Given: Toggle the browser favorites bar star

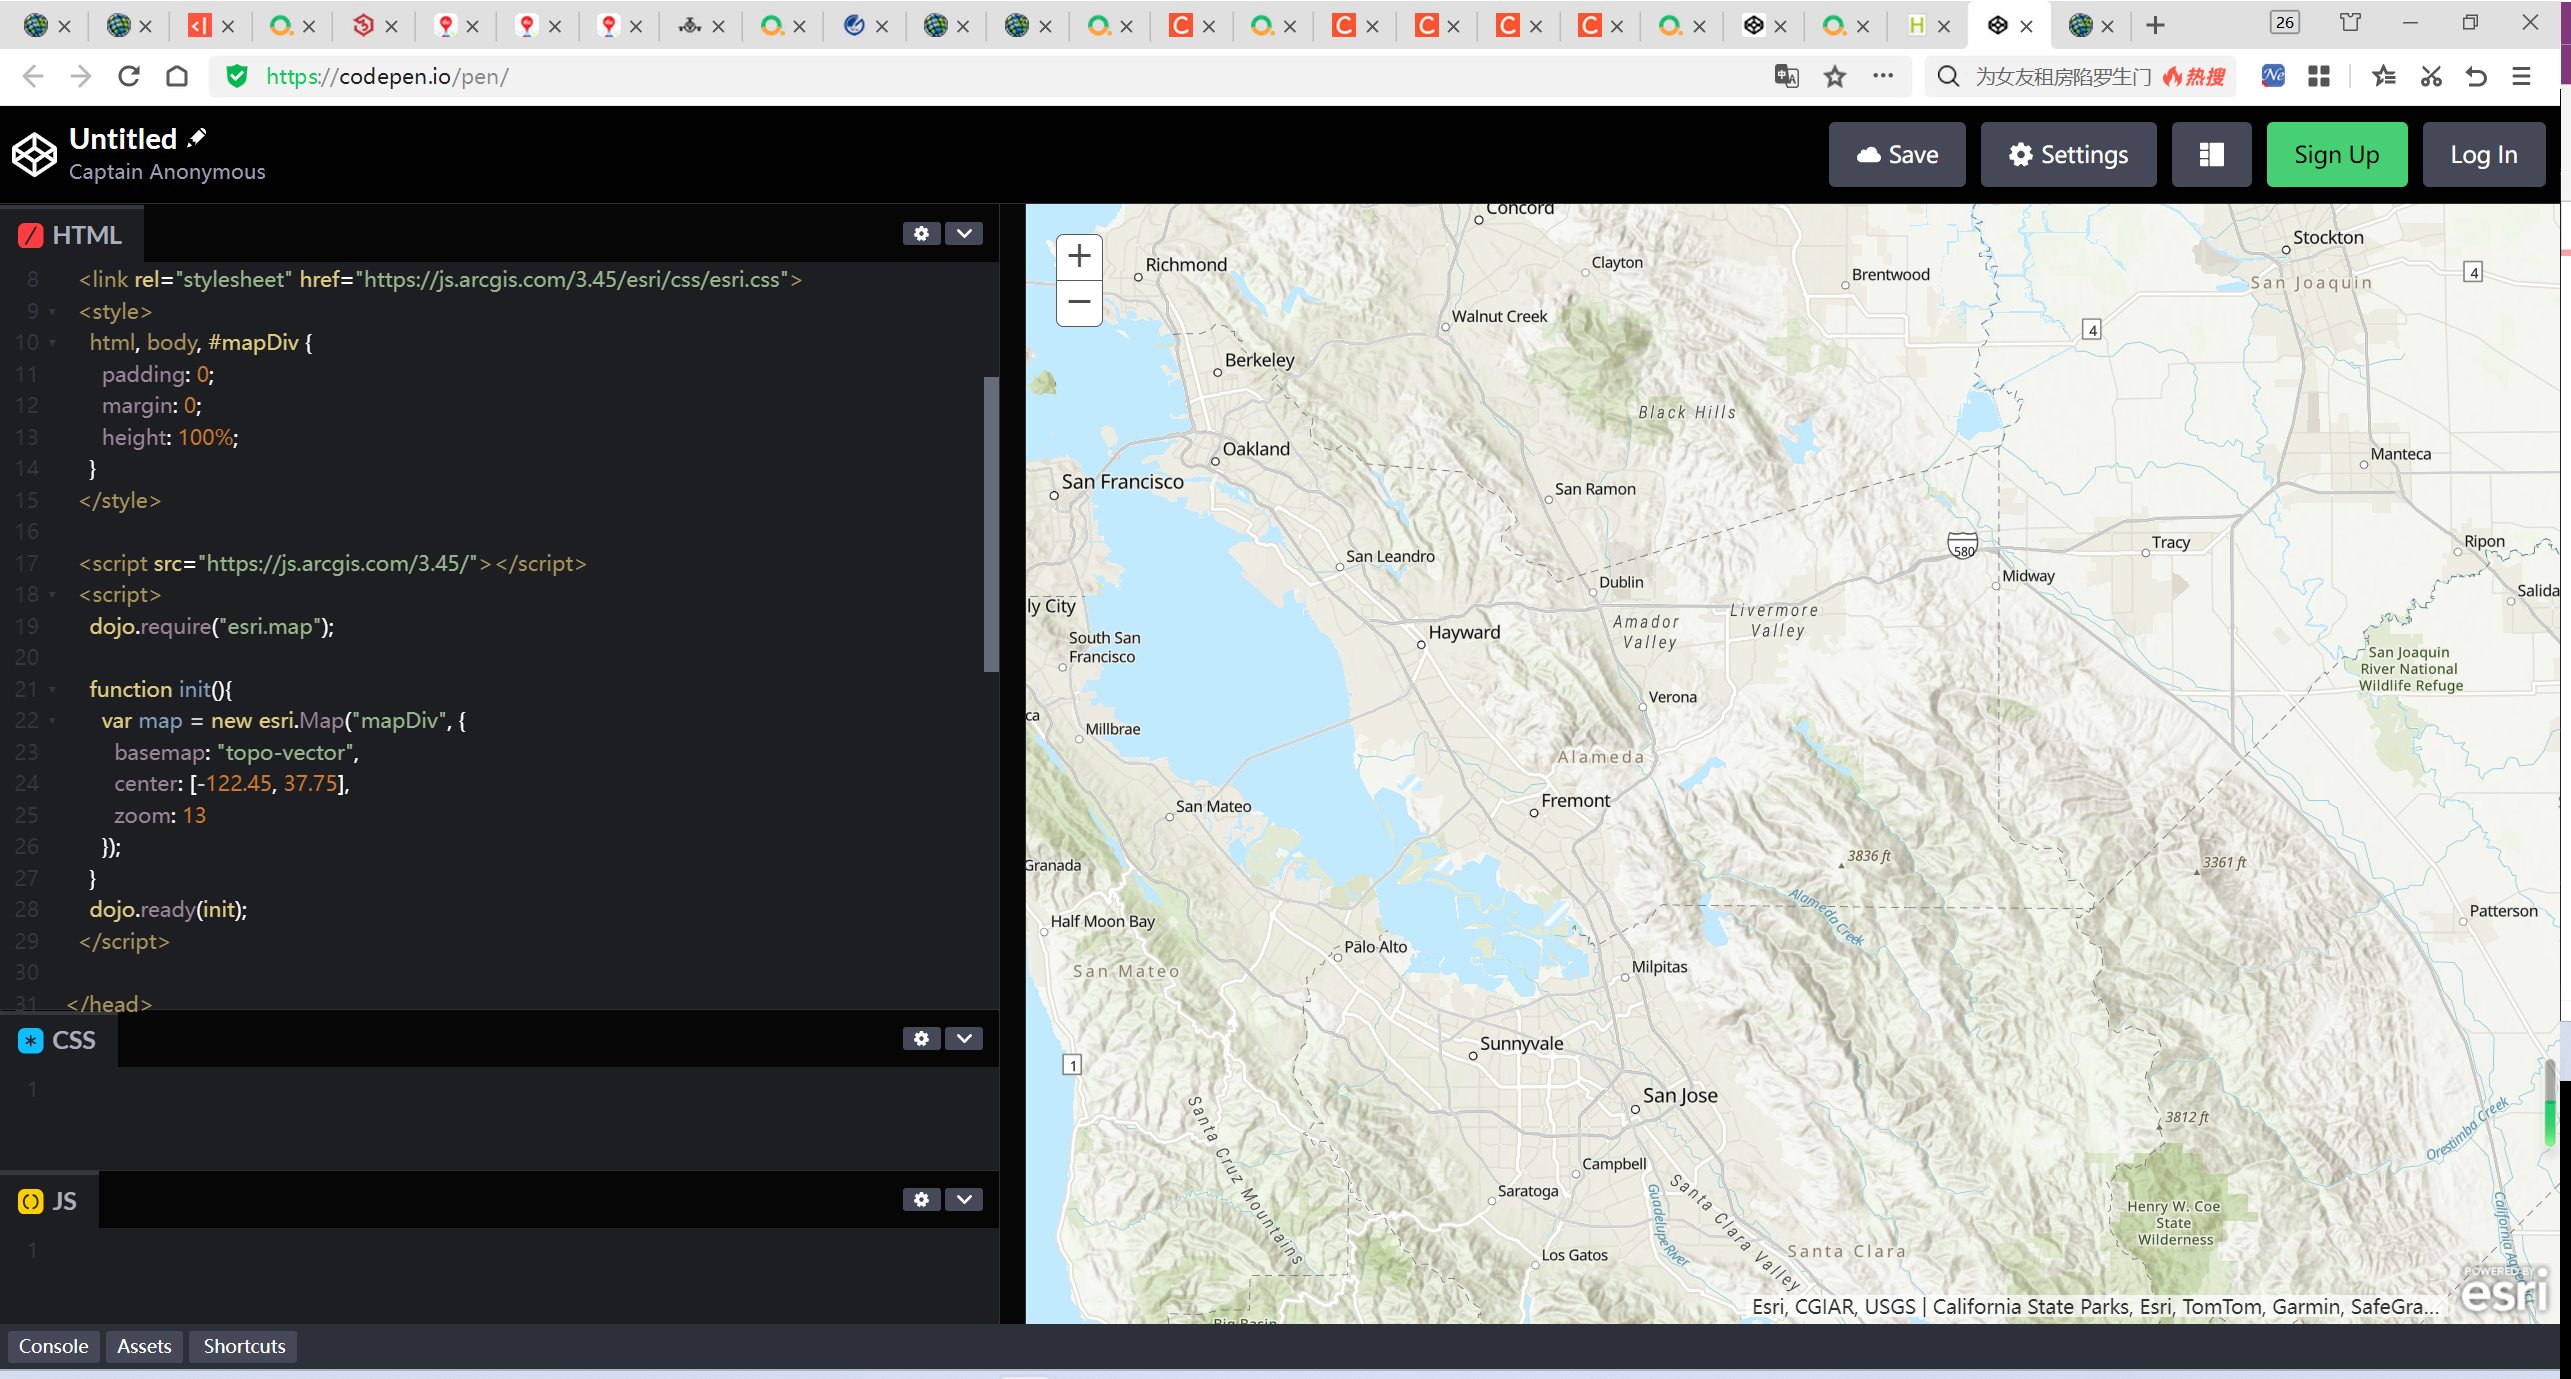Looking at the screenshot, I should click(x=2384, y=75).
